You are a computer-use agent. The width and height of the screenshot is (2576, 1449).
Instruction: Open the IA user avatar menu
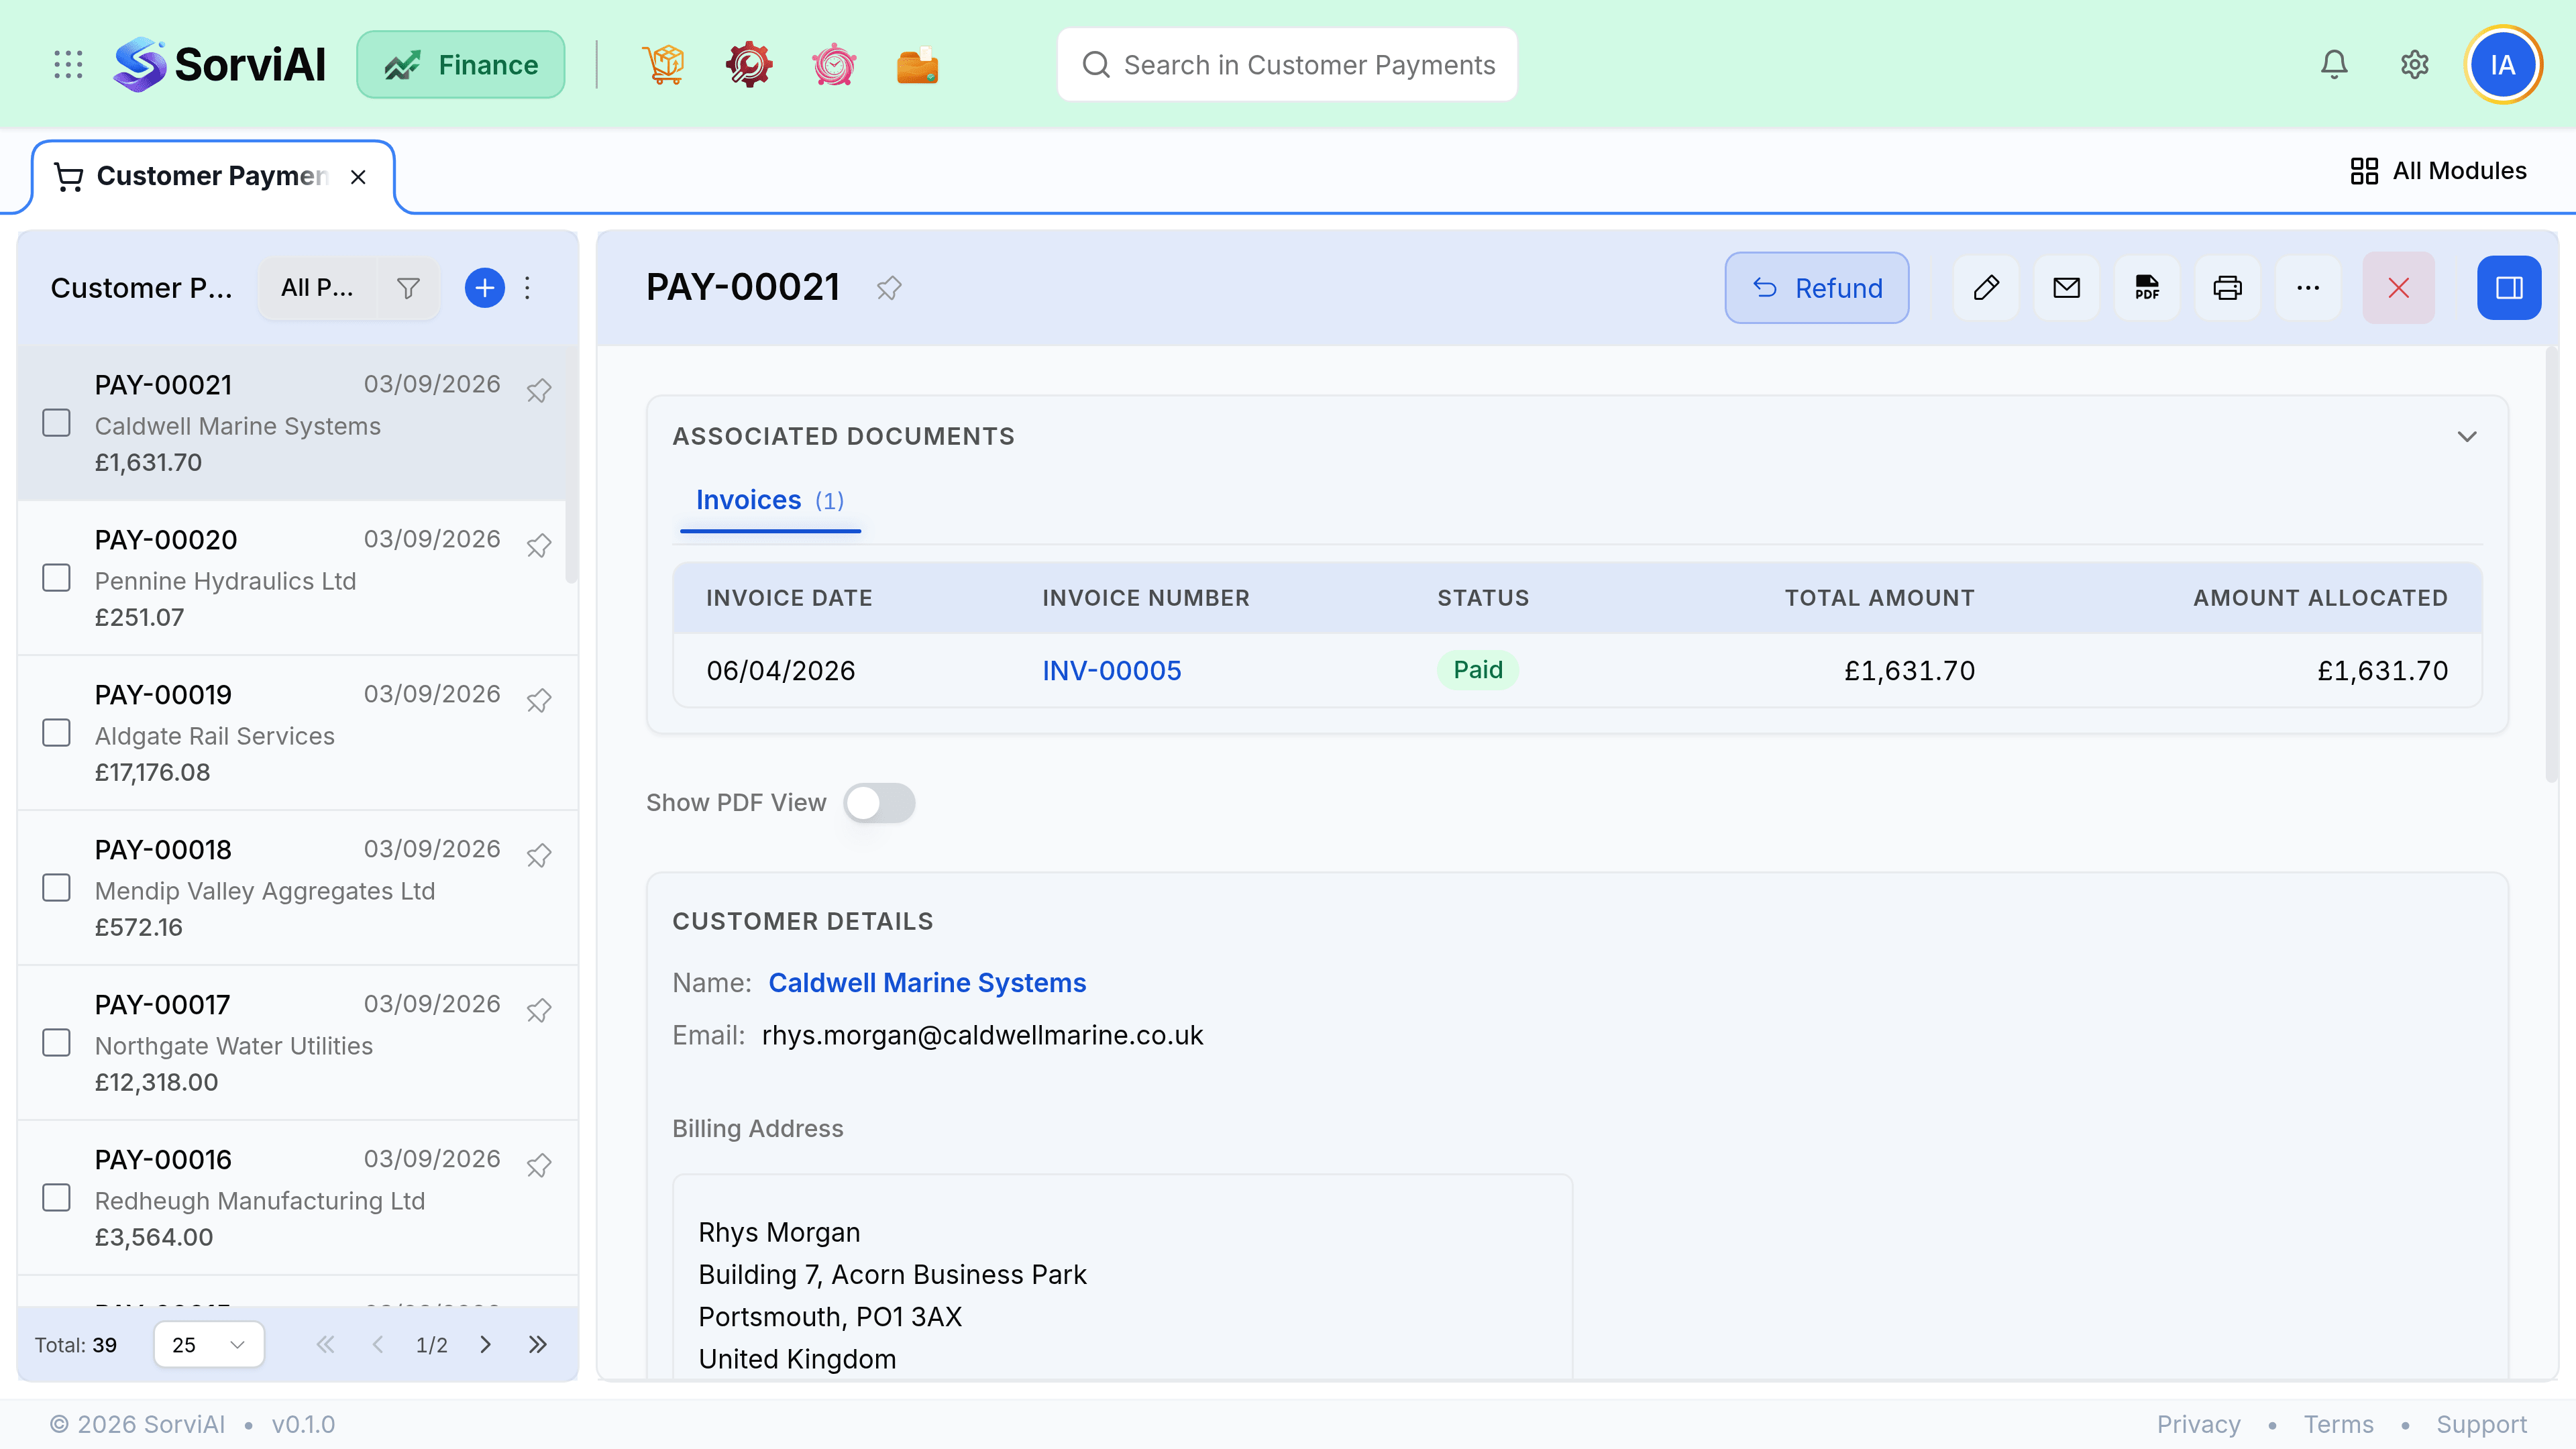click(2503, 65)
